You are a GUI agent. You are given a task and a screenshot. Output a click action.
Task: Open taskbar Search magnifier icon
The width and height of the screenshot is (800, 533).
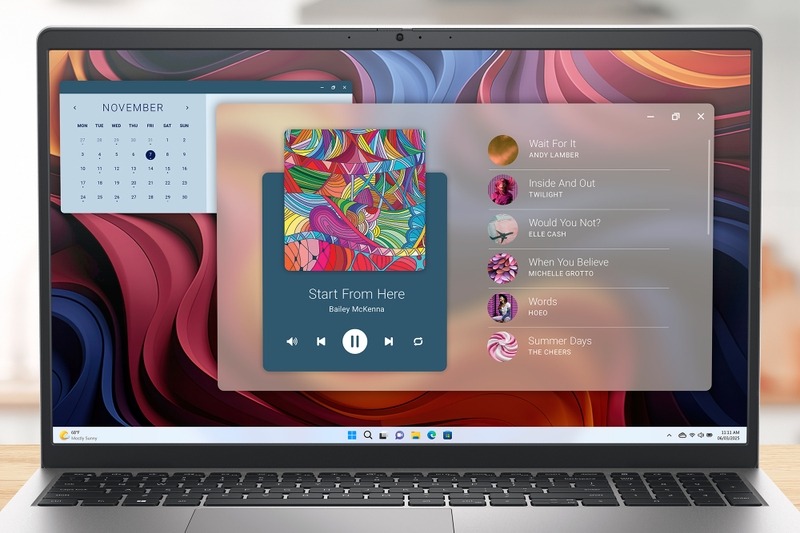368,435
